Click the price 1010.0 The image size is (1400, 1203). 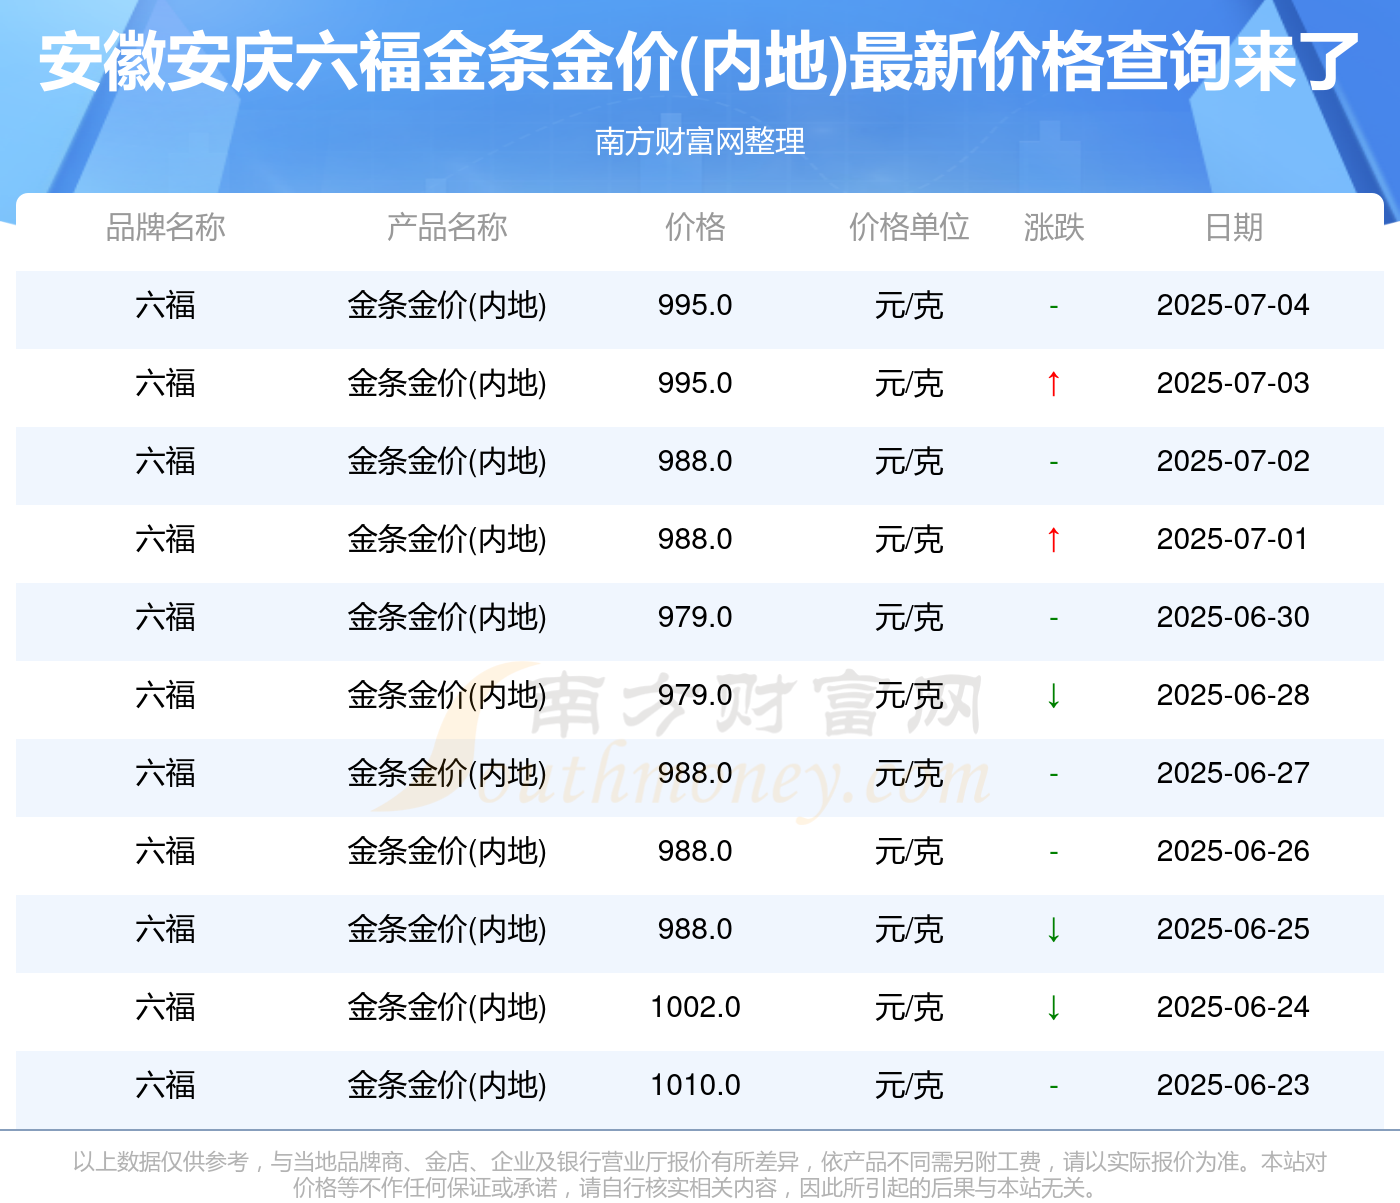[695, 1085]
